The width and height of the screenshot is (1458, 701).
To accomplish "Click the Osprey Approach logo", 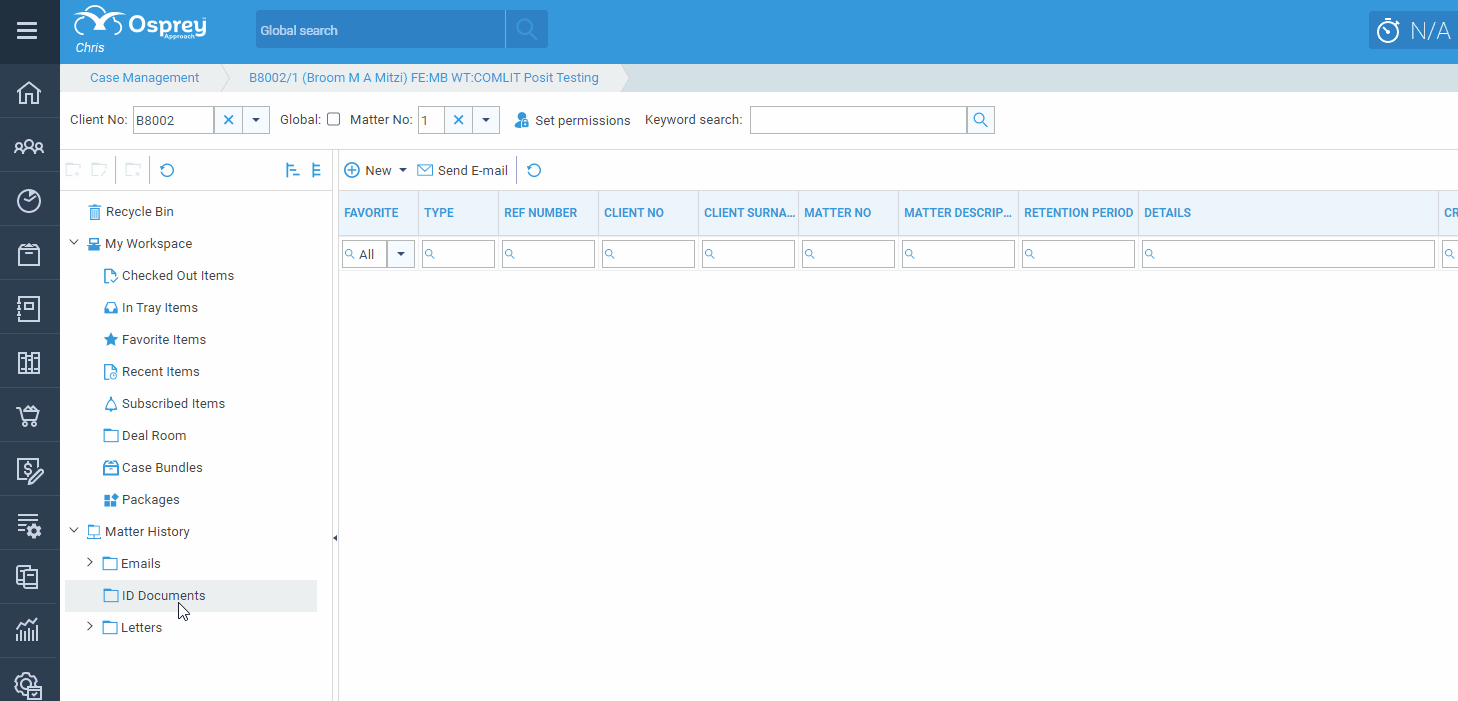I will click(140, 23).
